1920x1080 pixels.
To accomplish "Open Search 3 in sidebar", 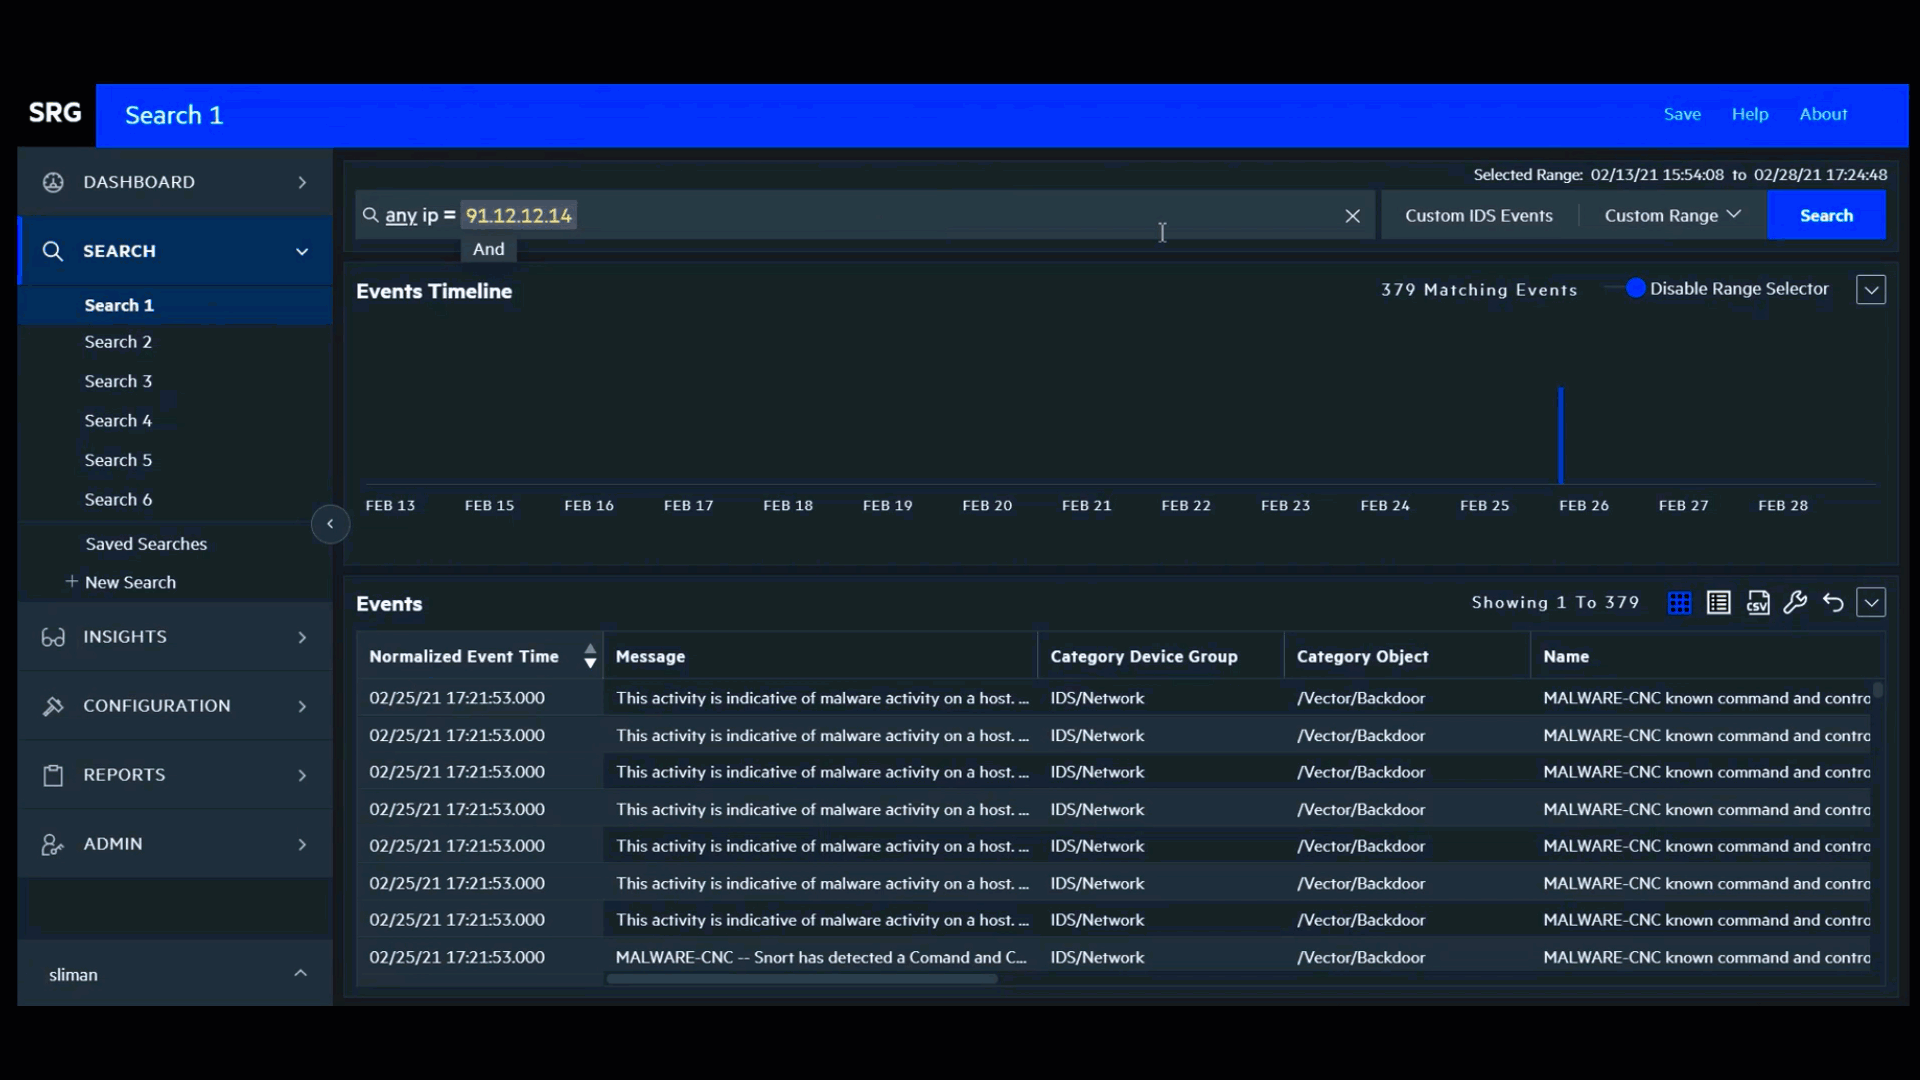I will point(118,381).
